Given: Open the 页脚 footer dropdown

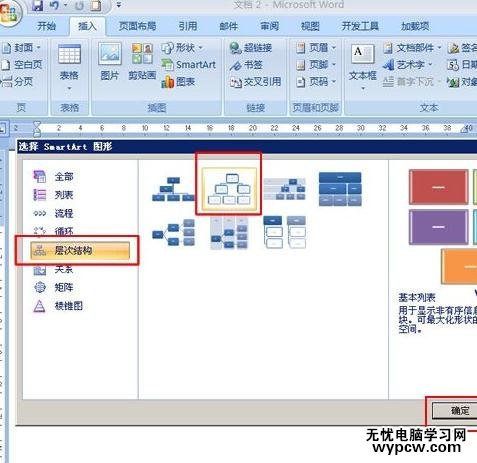Looking at the screenshot, I should (x=316, y=65).
